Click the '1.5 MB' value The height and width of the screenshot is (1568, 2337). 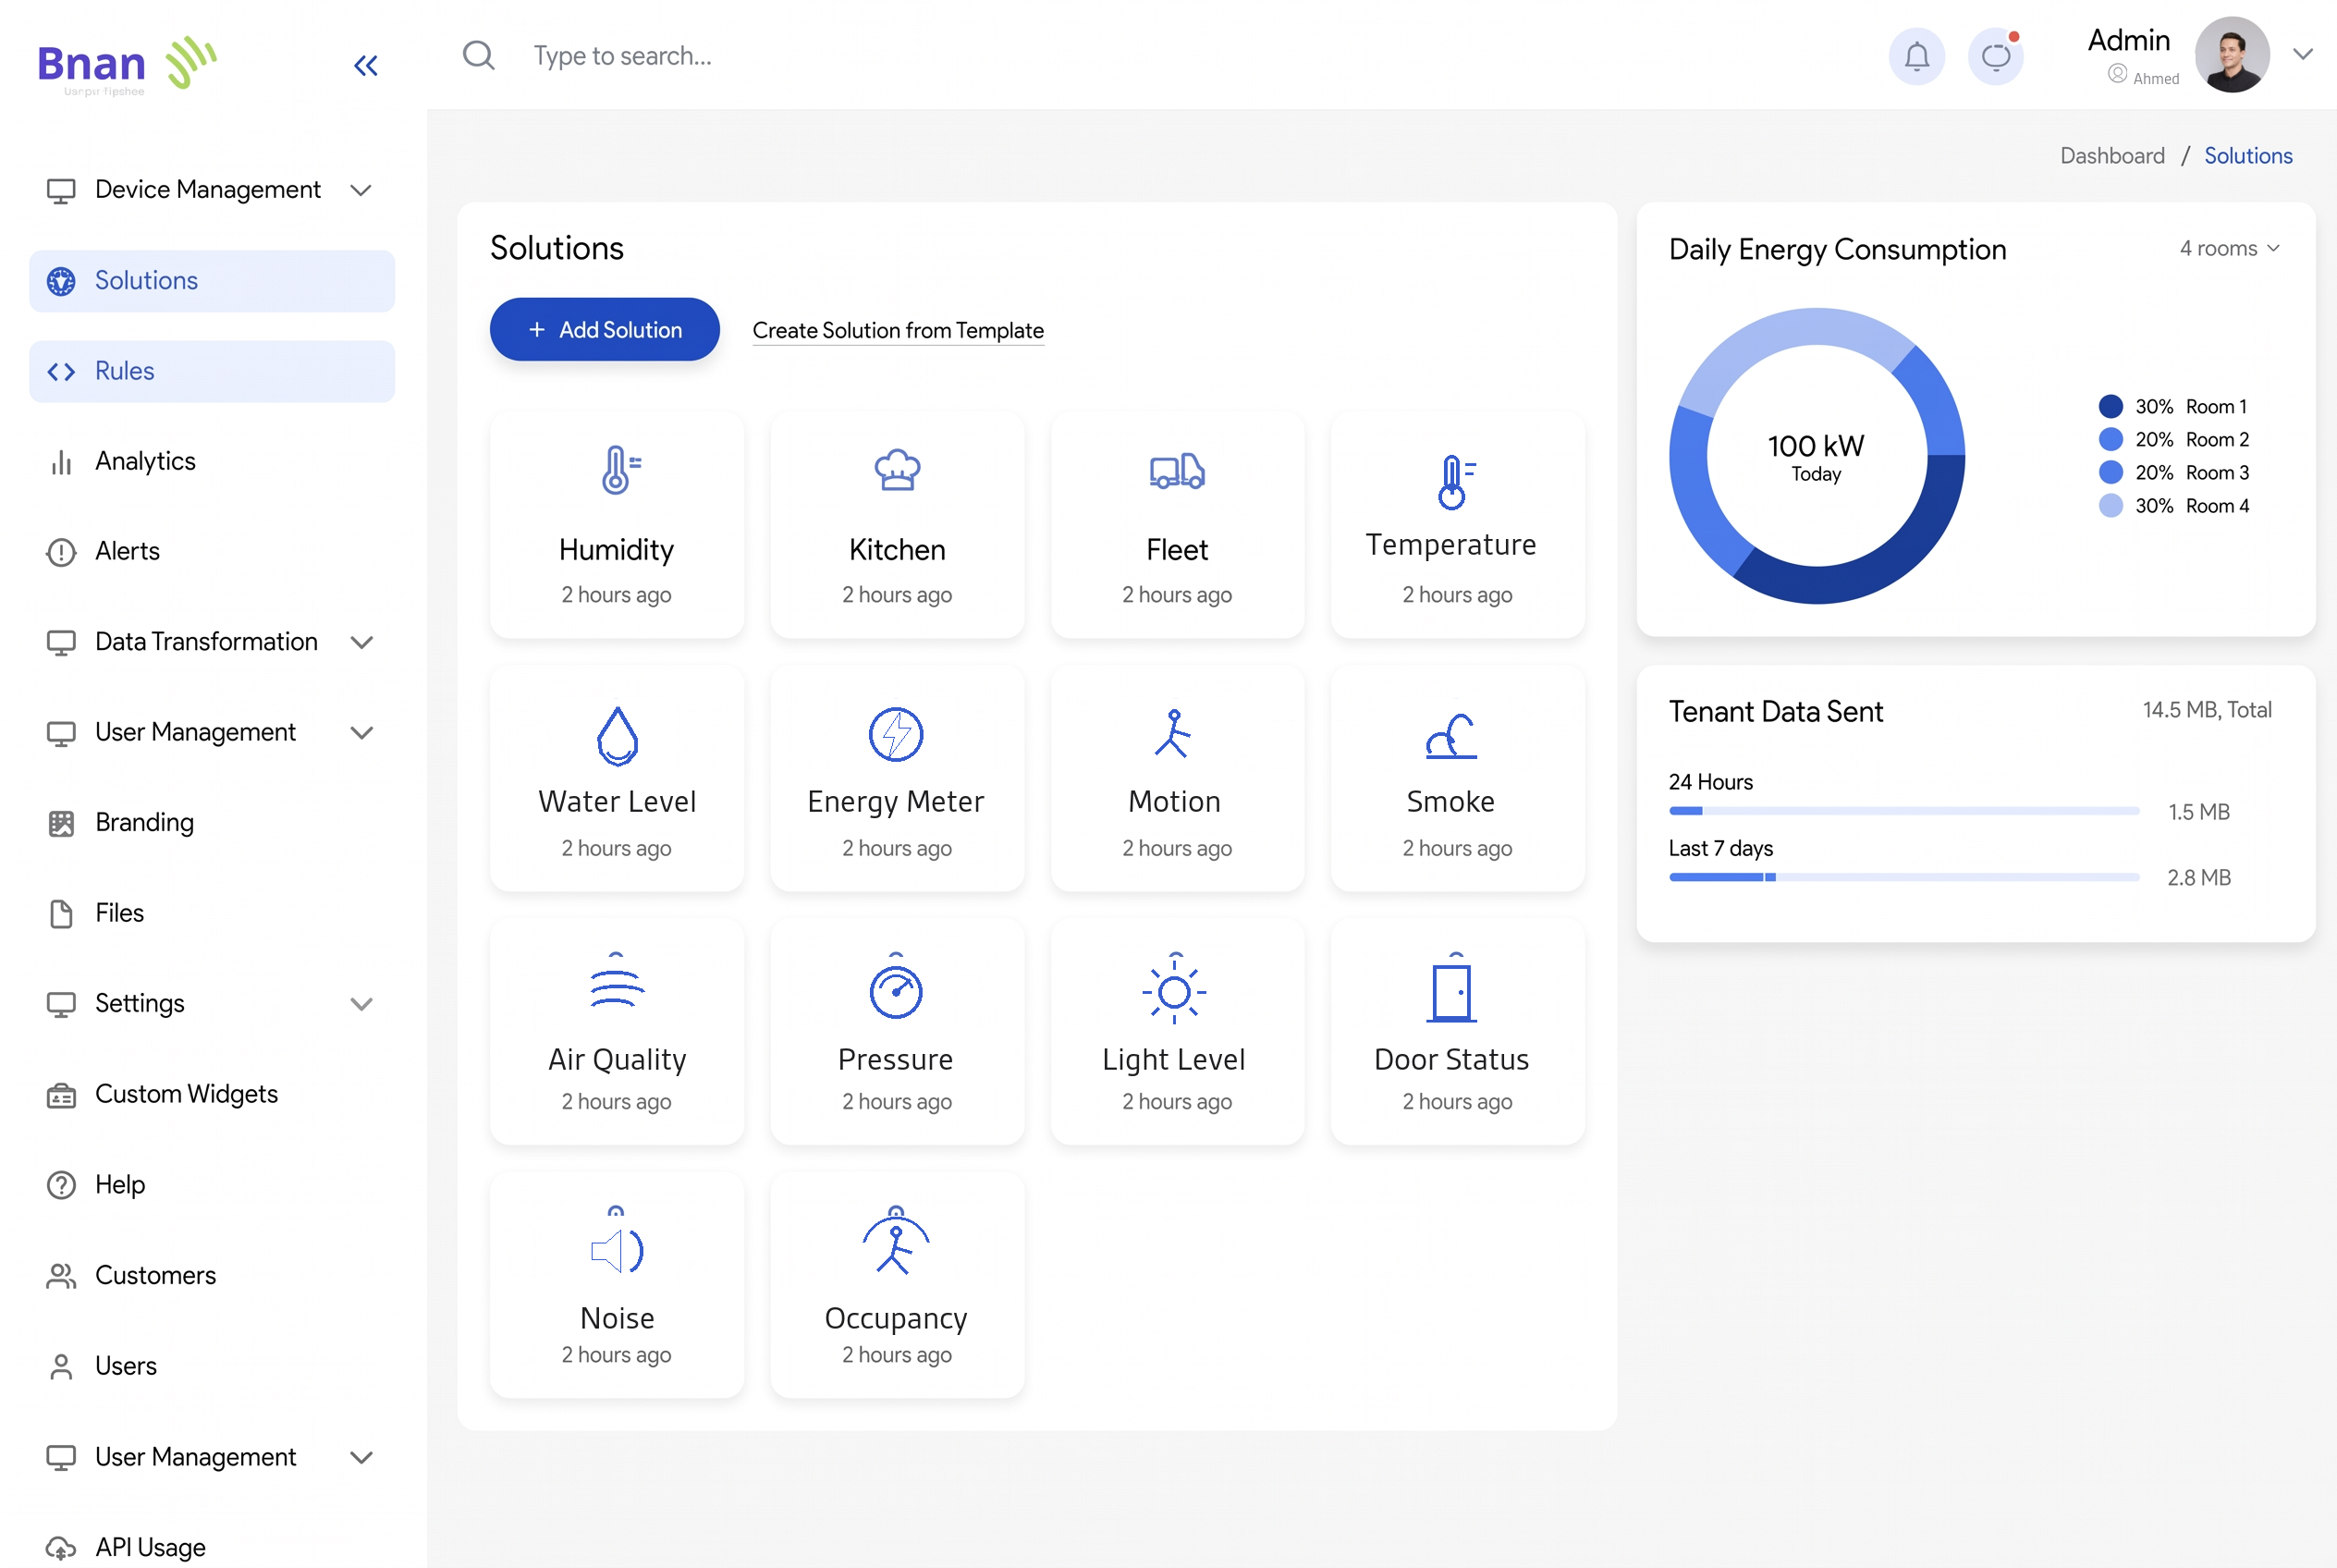(x=2198, y=812)
